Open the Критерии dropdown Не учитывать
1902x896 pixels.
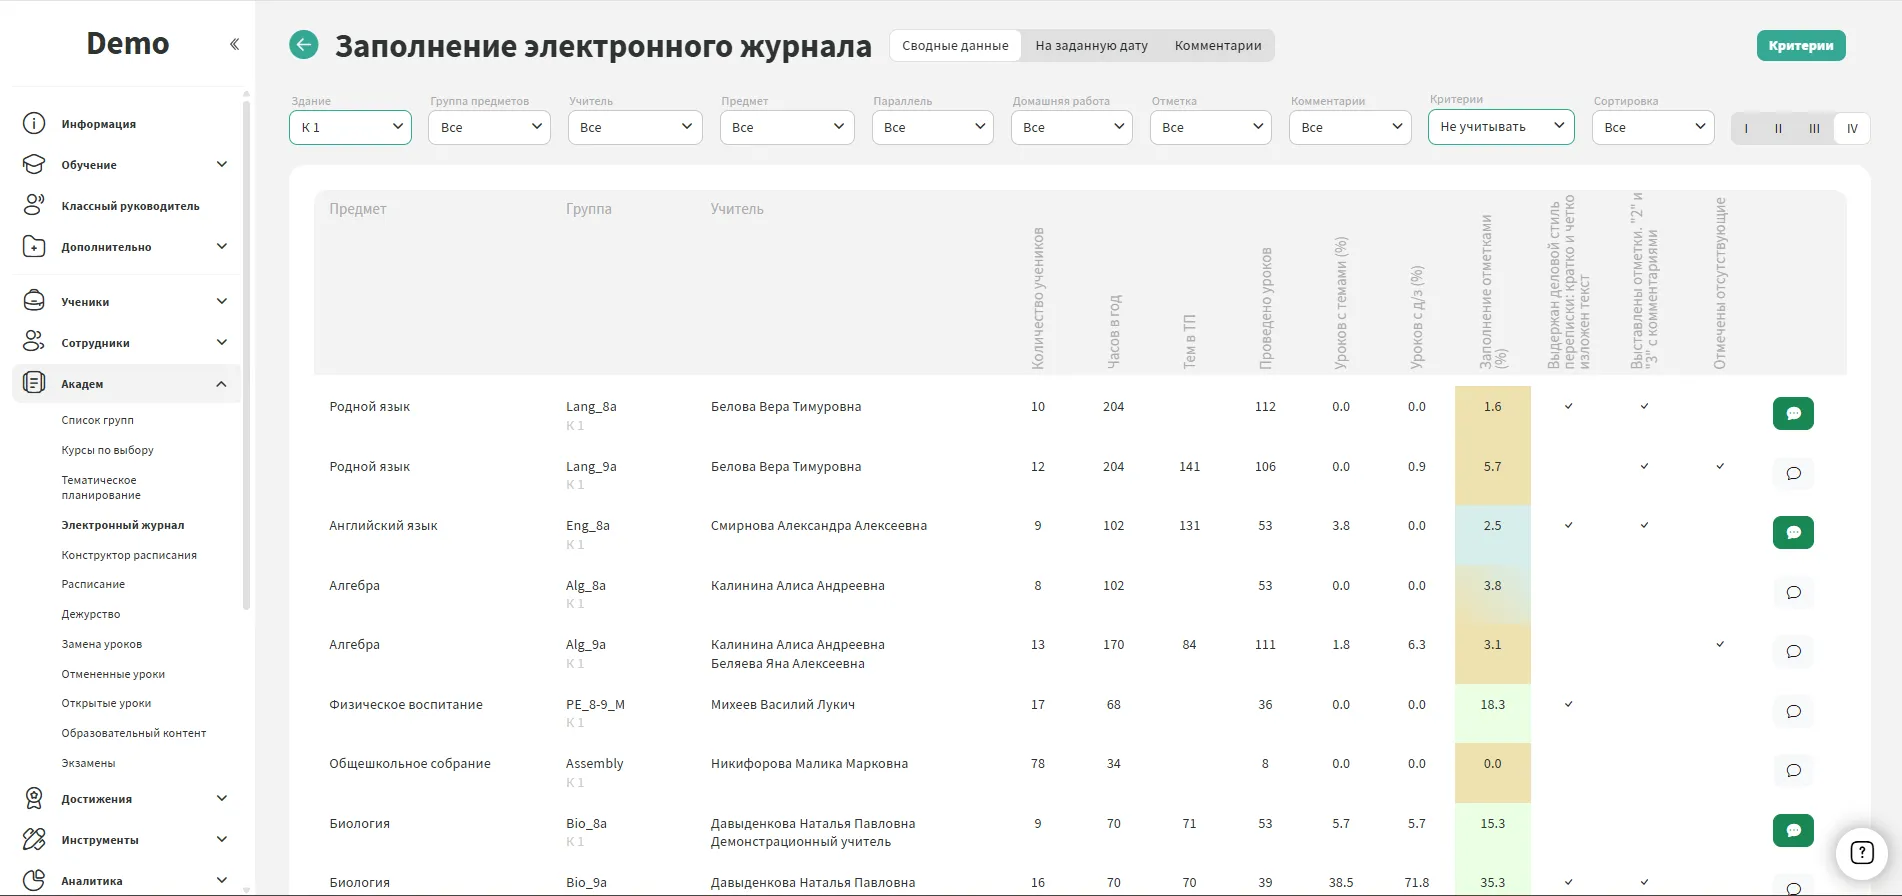1500,127
